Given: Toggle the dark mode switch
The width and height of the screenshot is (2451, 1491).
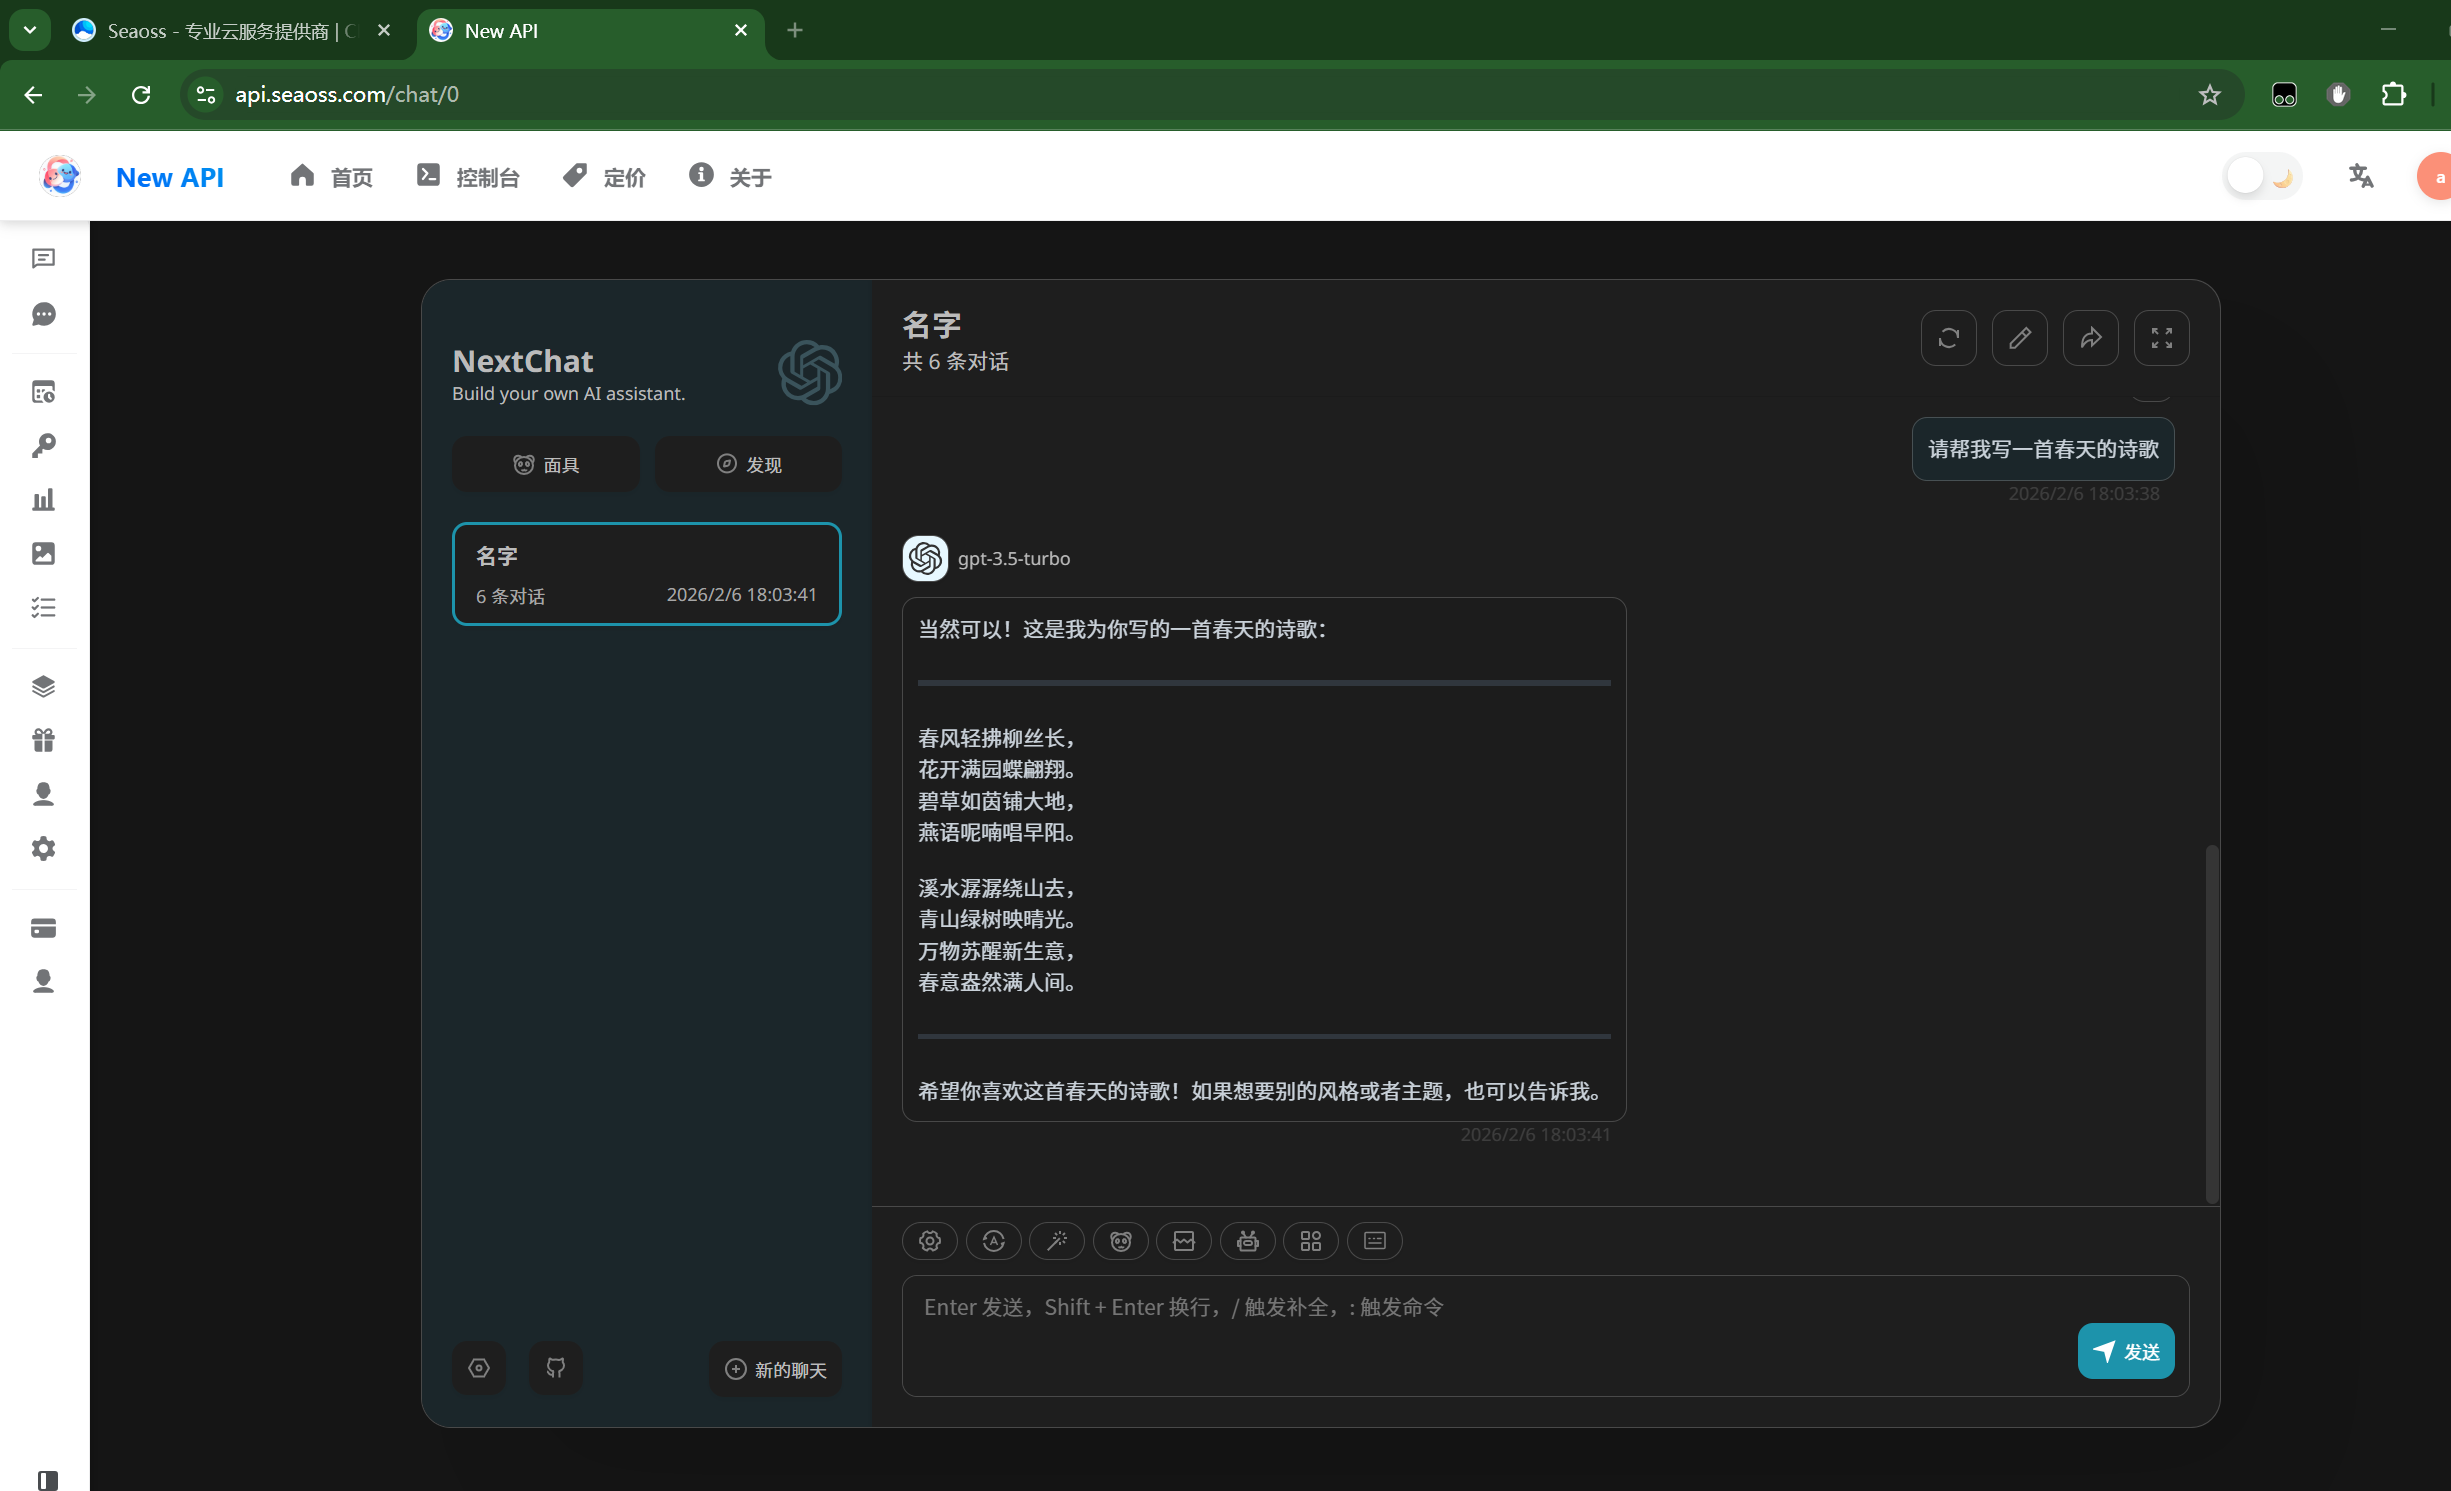Looking at the screenshot, I should point(2263,177).
